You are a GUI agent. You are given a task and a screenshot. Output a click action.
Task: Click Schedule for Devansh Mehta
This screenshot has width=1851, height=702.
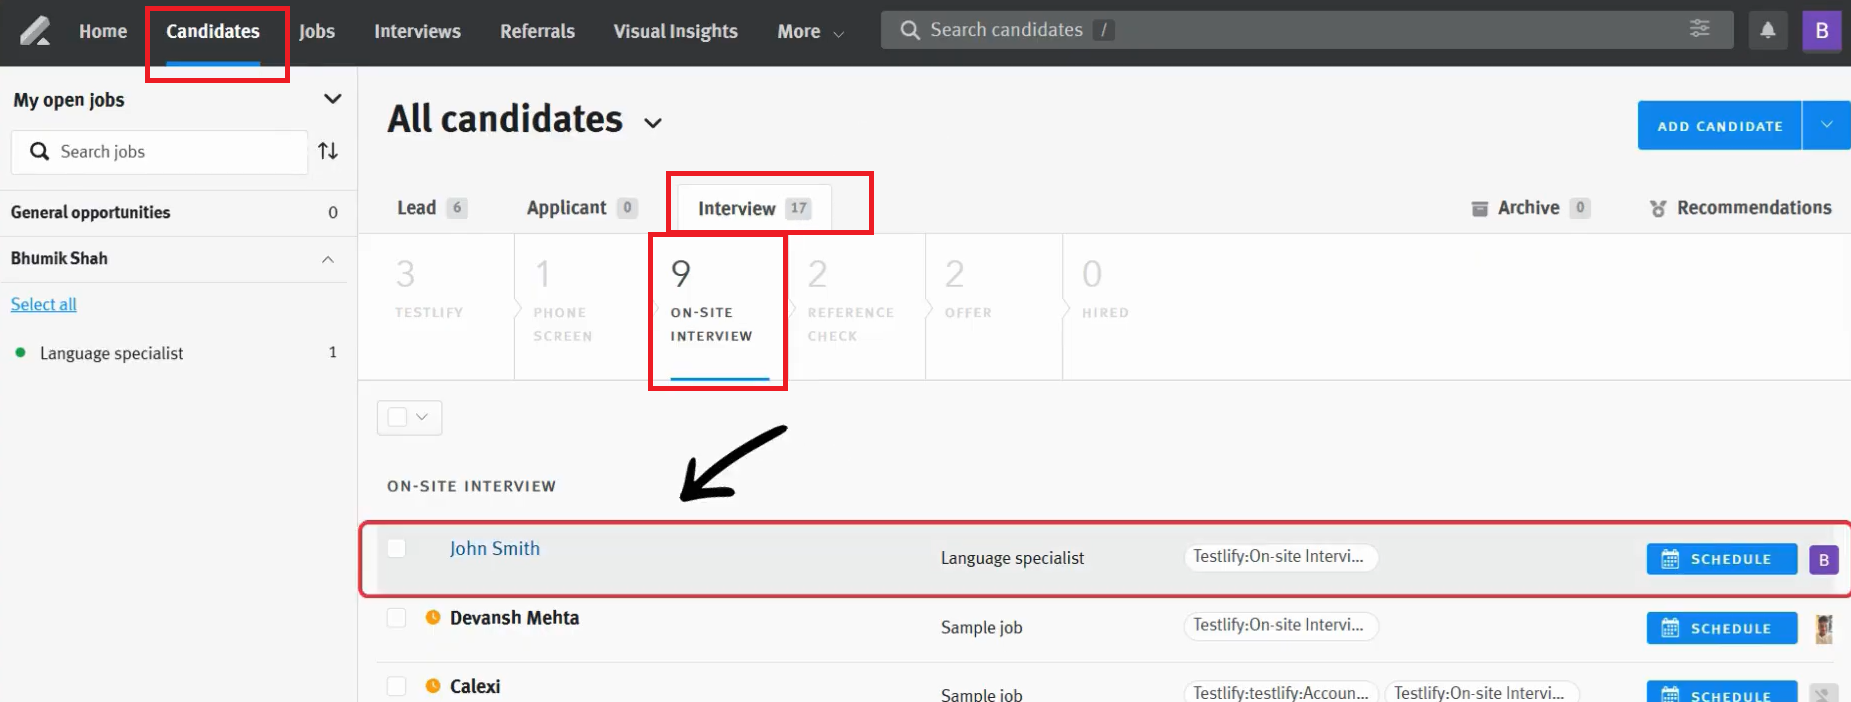point(1721,628)
